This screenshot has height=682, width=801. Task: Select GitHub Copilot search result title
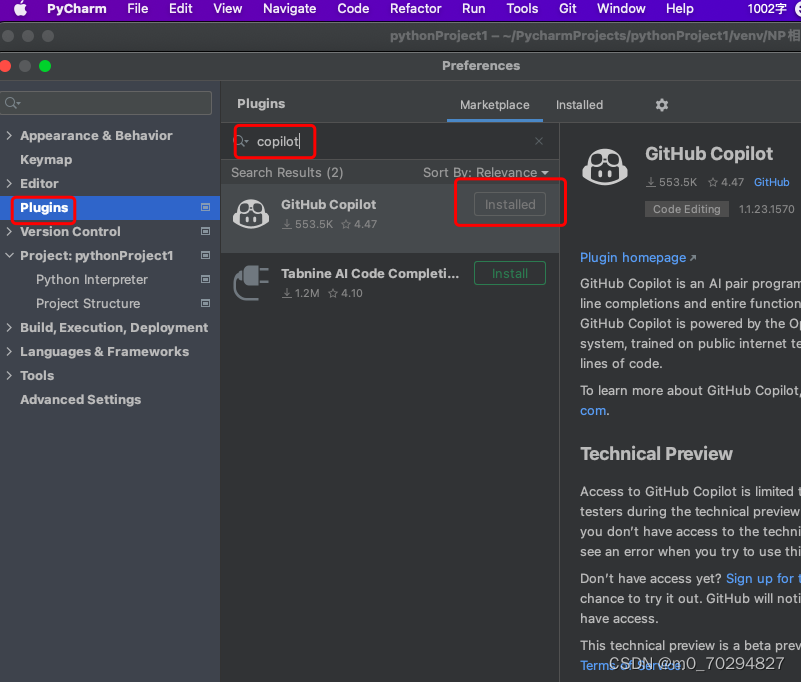pyautogui.click(x=328, y=204)
